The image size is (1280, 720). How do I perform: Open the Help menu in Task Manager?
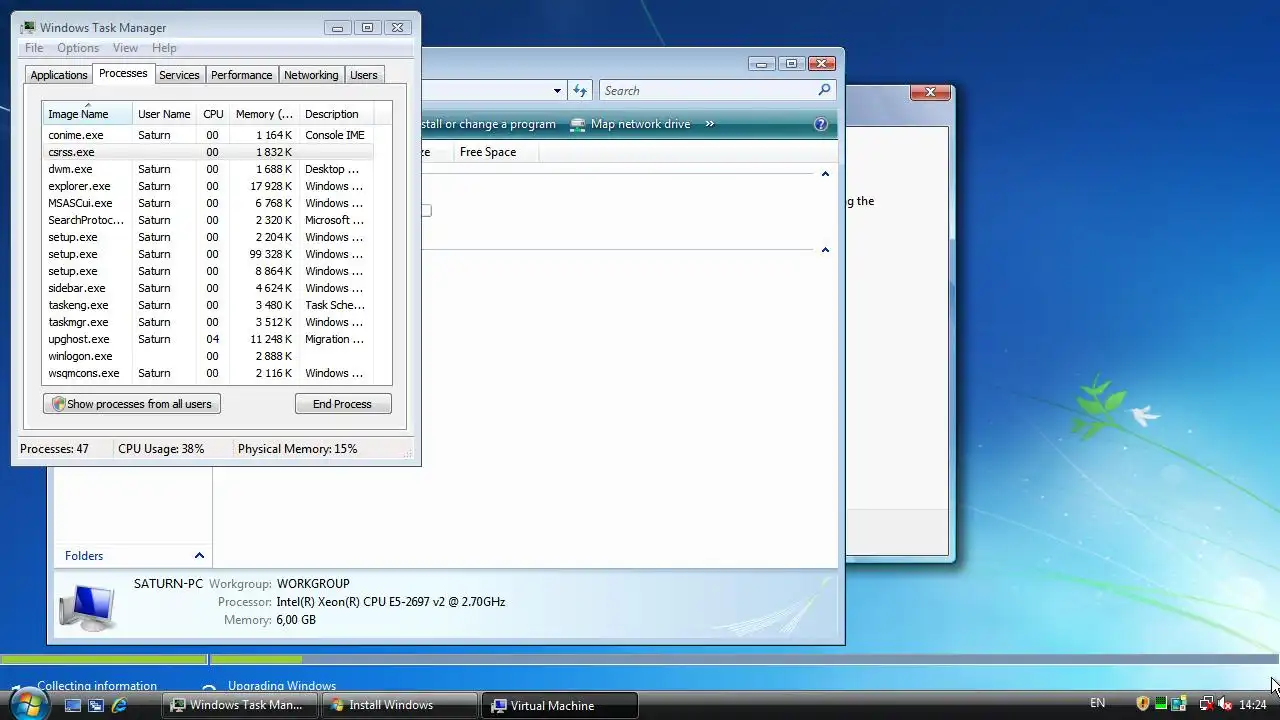164,48
